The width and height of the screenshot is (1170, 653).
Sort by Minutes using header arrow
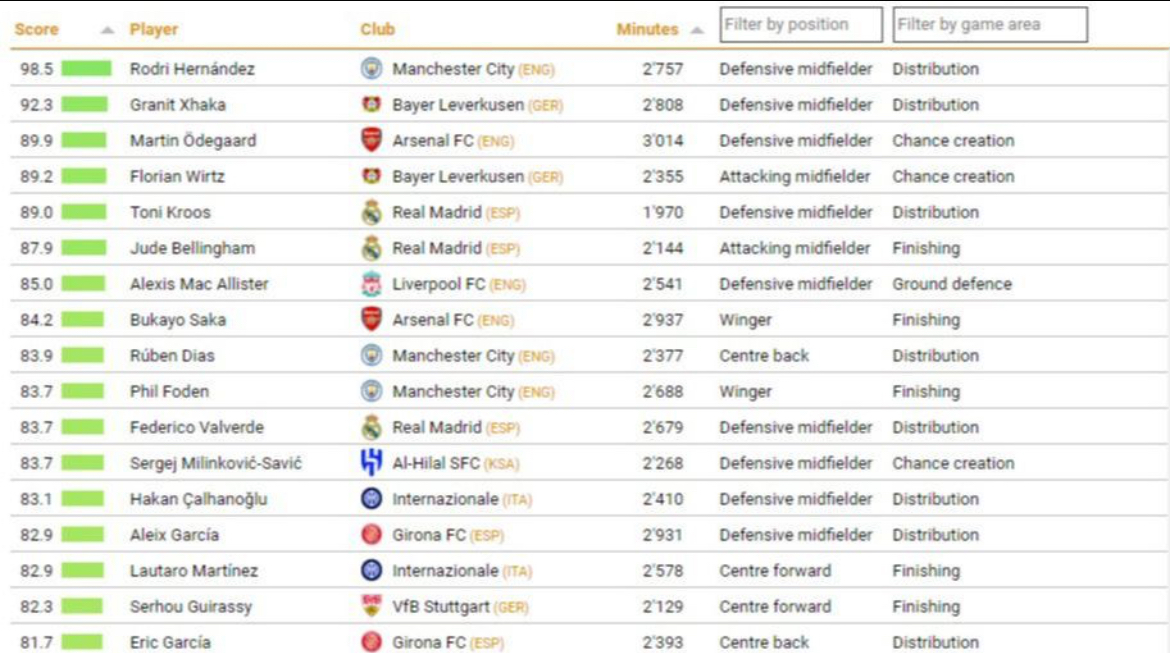coord(697,30)
